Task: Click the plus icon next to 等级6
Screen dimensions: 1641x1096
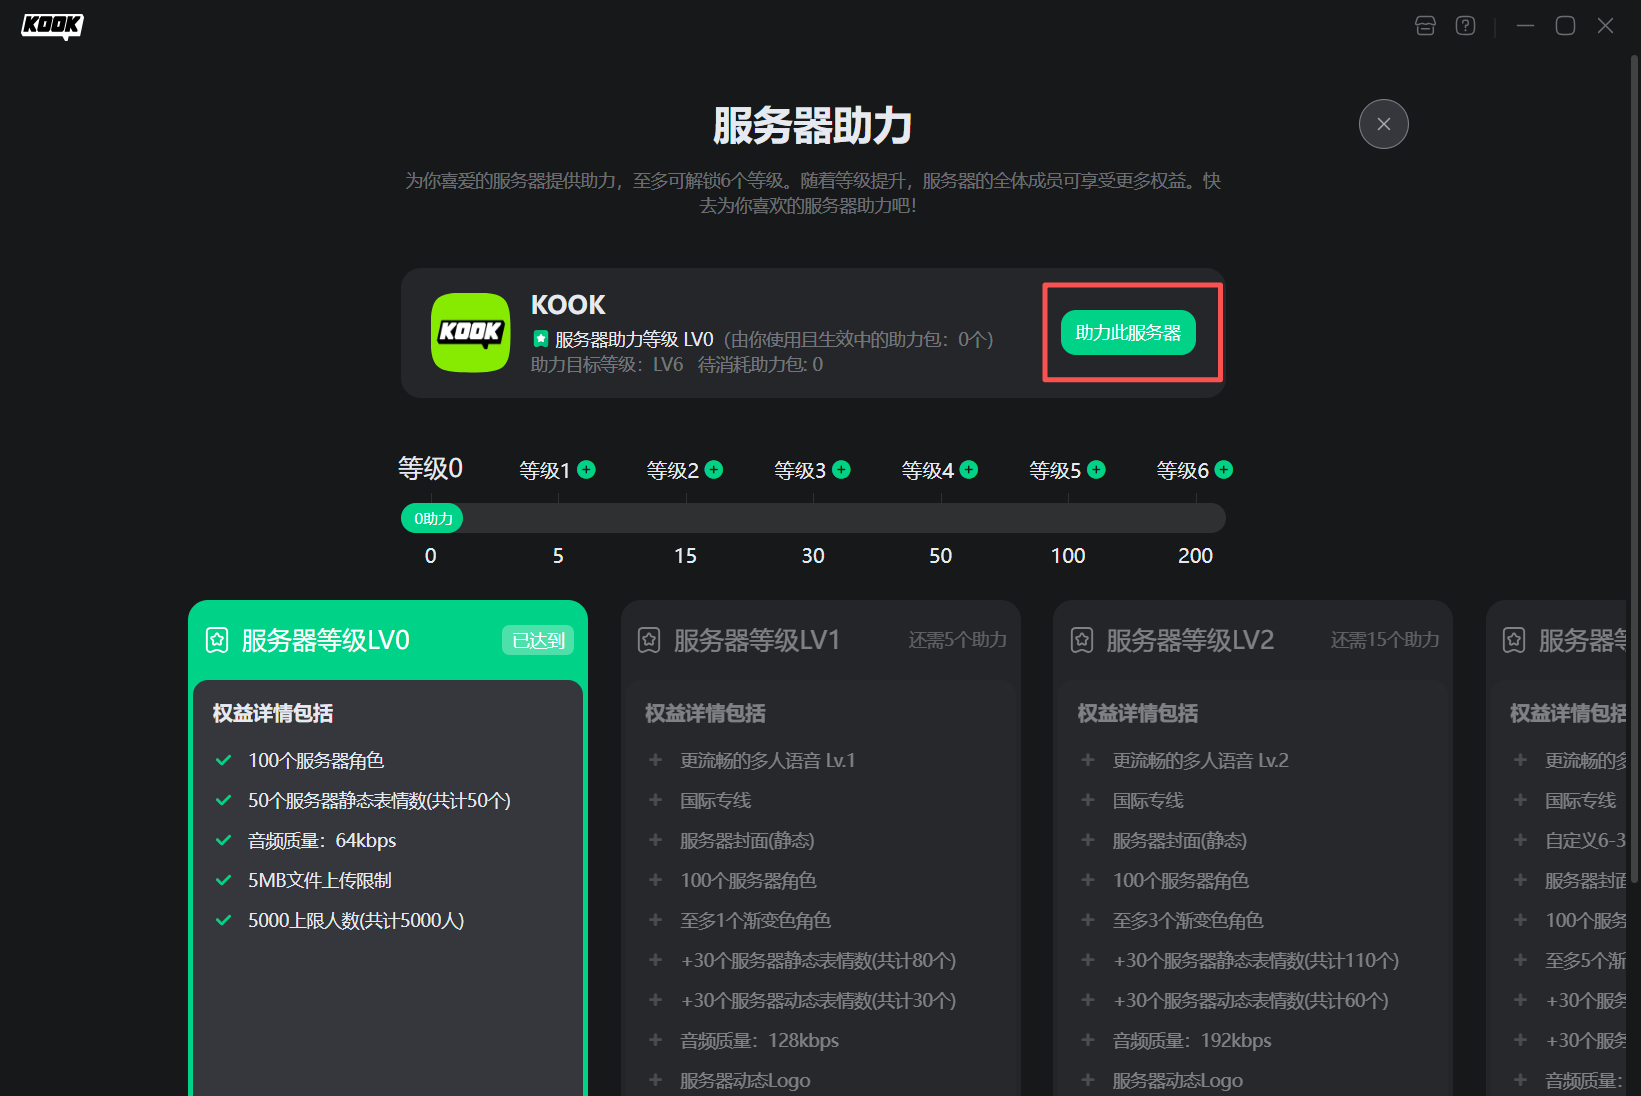Action: click(x=1224, y=470)
